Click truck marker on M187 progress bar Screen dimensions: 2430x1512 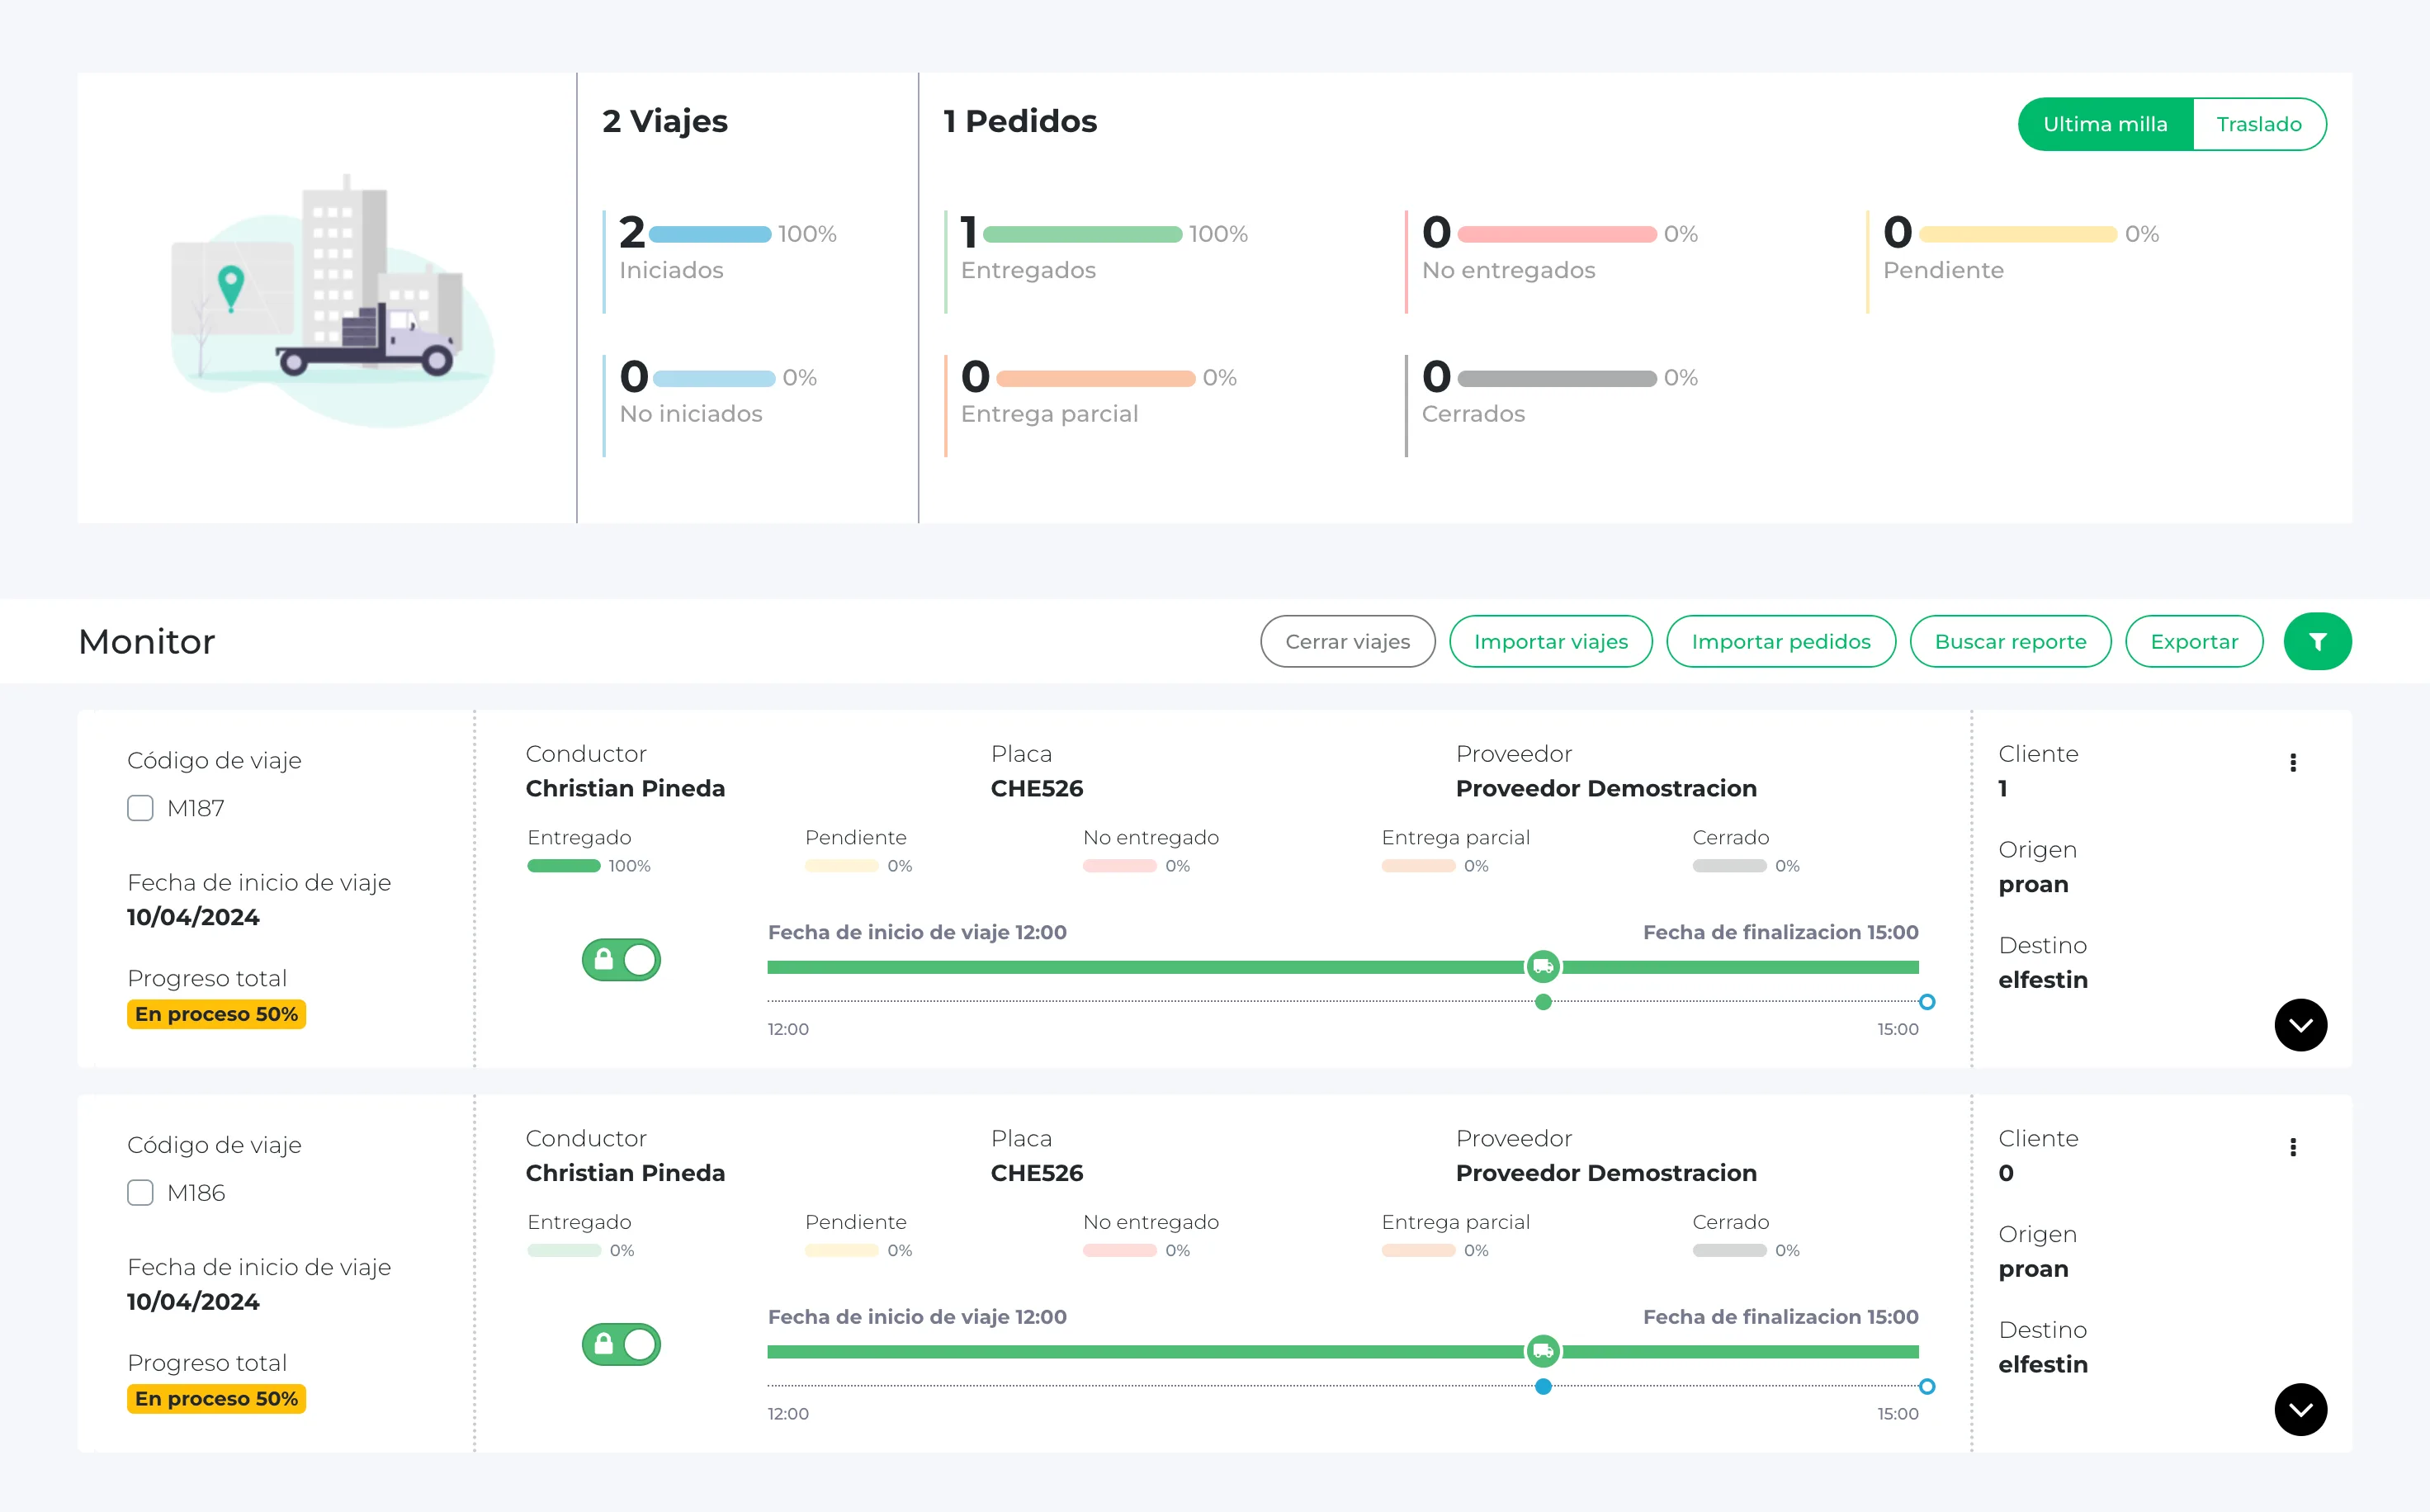(1543, 966)
